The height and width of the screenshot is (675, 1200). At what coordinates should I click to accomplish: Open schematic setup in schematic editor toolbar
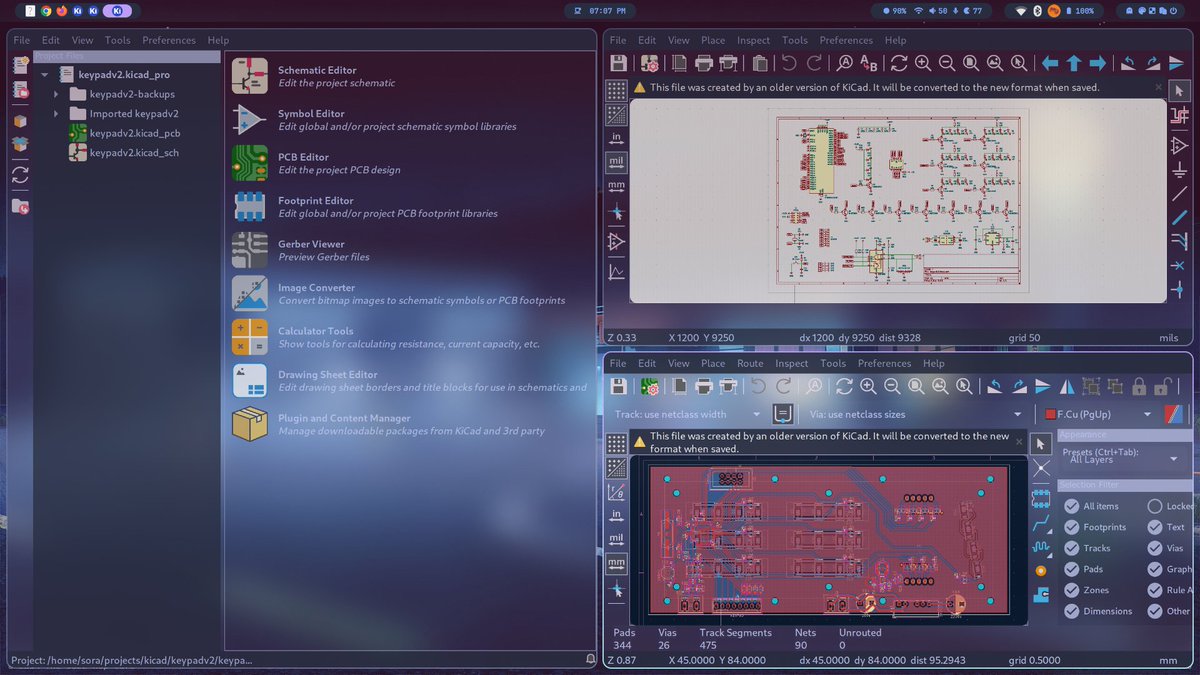pos(650,63)
